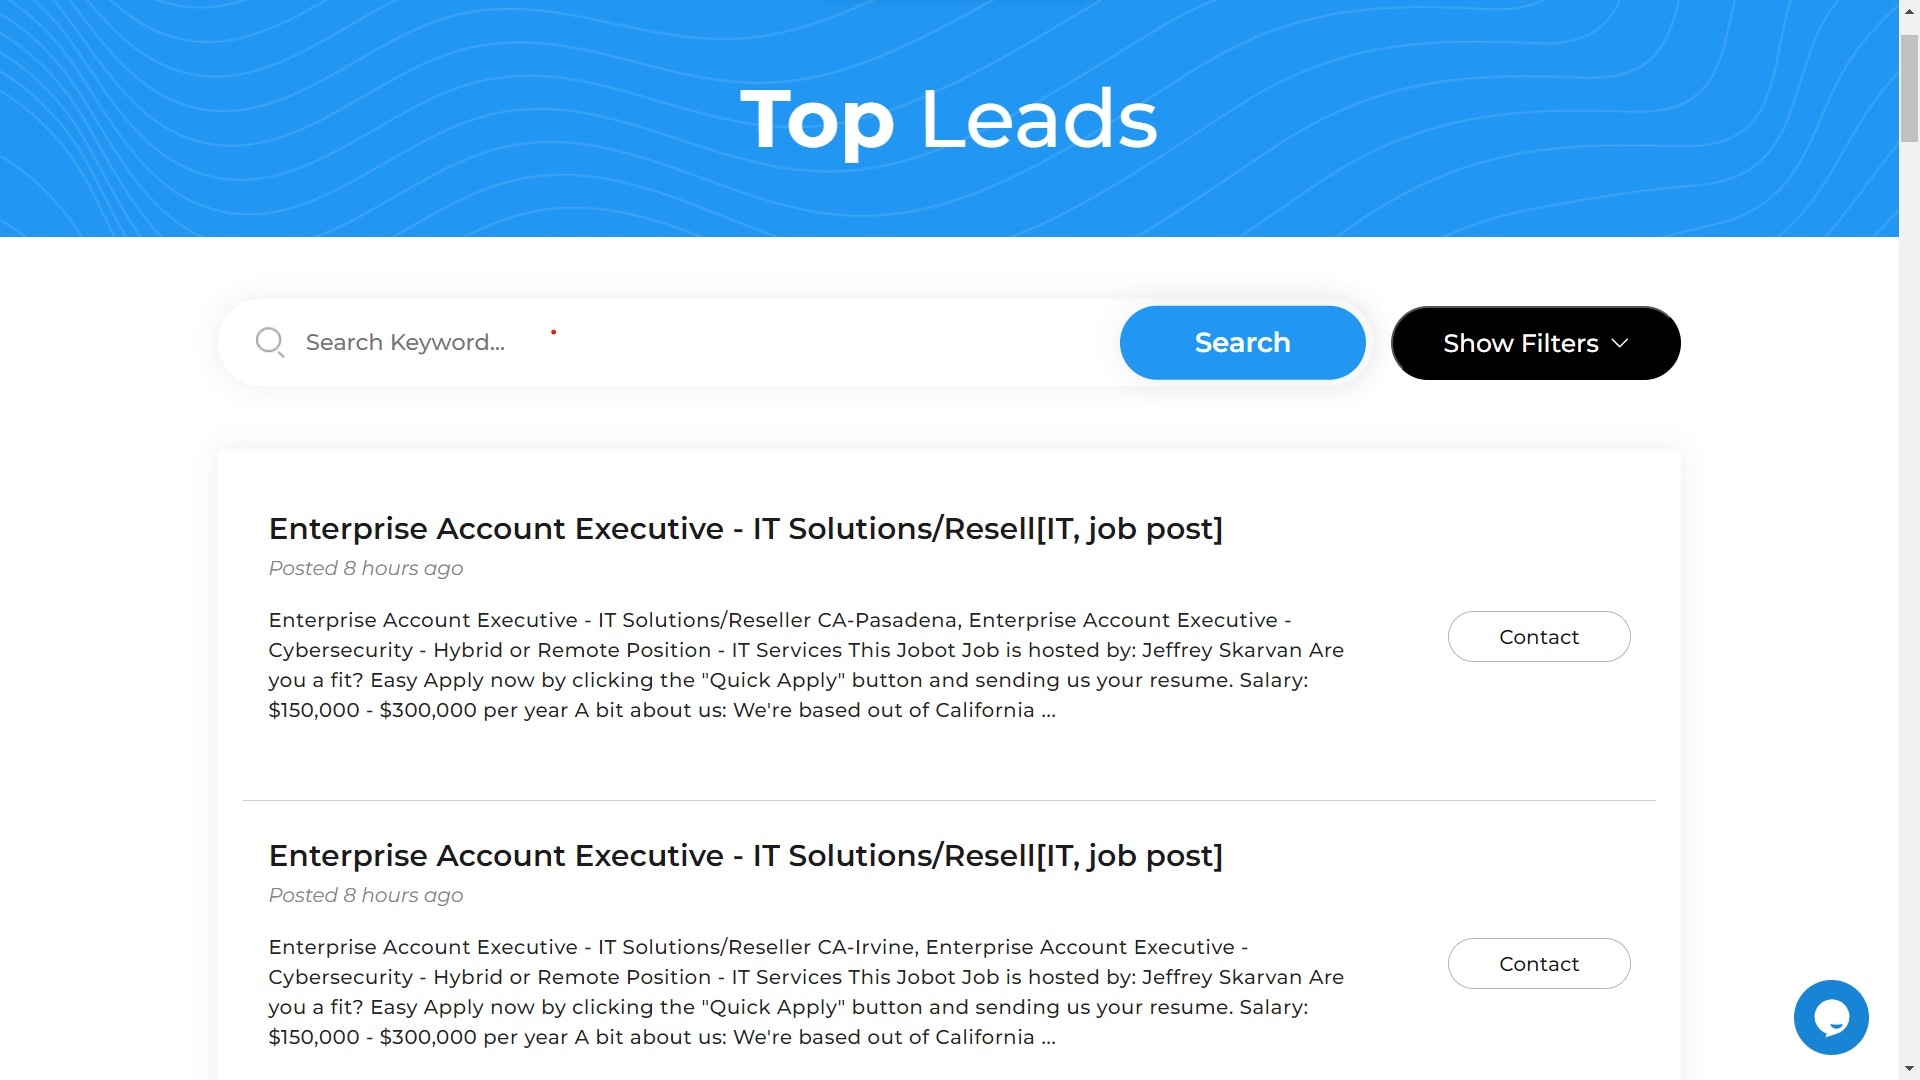The height and width of the screenshot is (1080, 1920).
Task: Click the CA-Pasadena lead description text
Action: (806, 665)
